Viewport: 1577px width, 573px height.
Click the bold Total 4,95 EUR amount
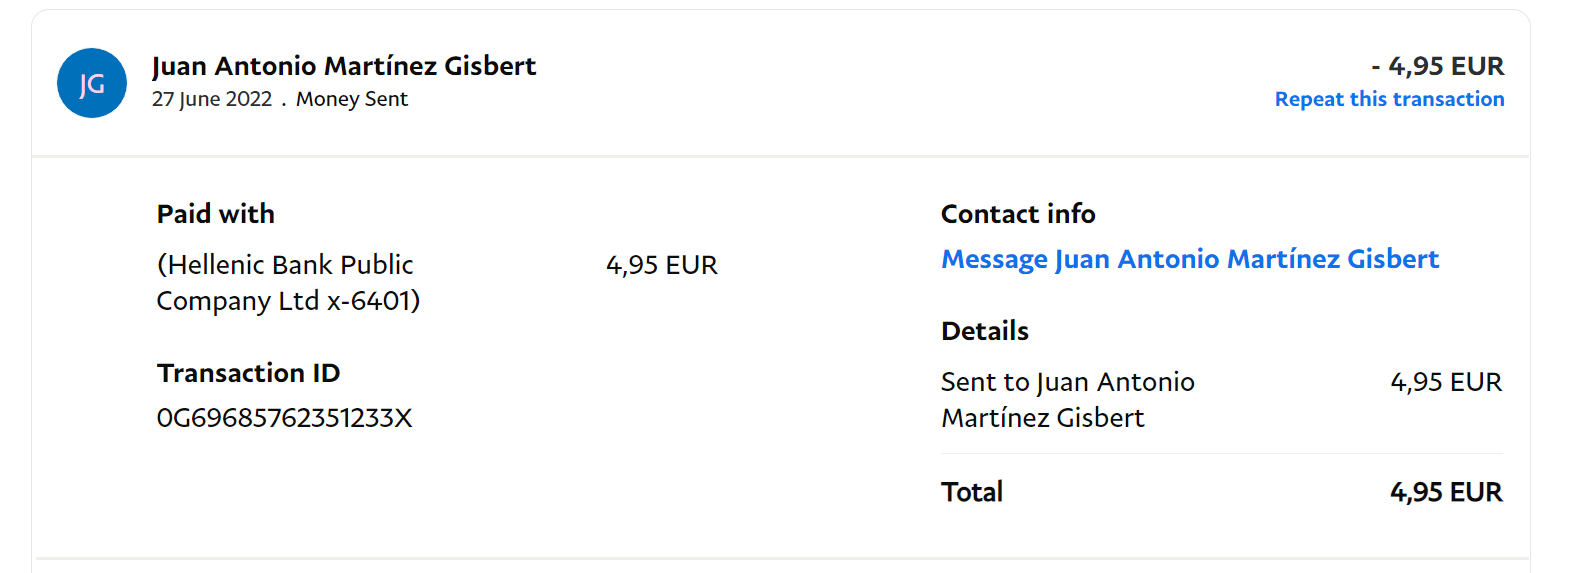pos(1446,492)
